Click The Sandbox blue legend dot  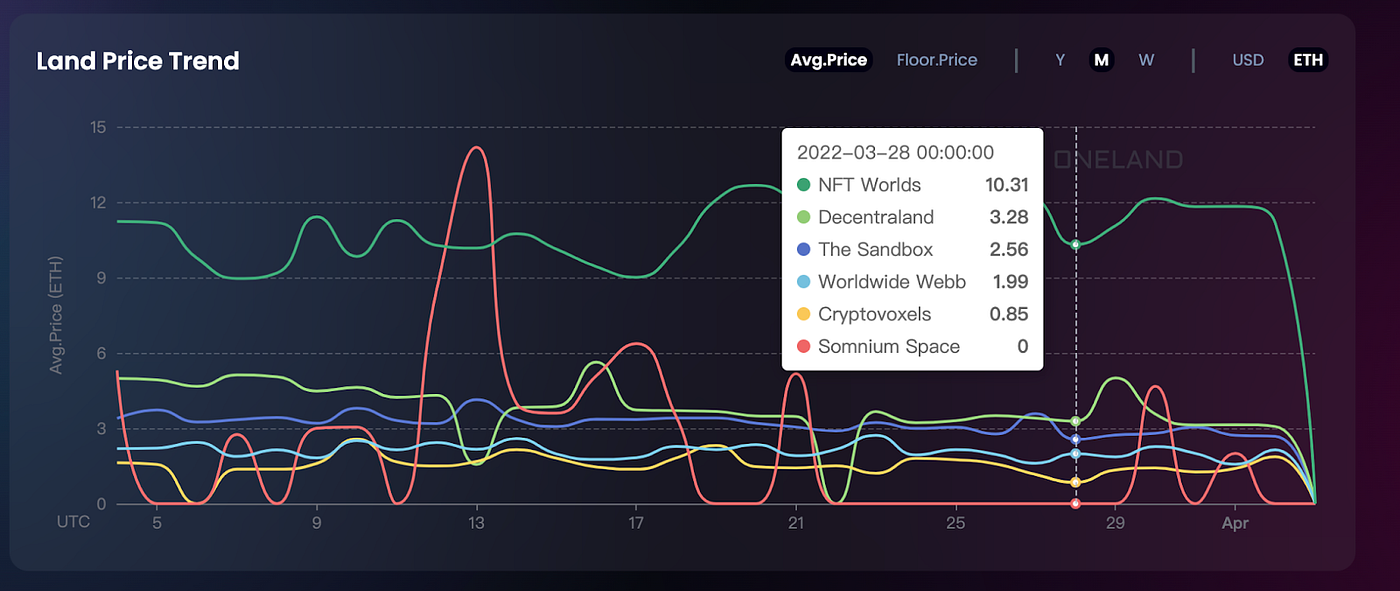[x=803, y=249]
